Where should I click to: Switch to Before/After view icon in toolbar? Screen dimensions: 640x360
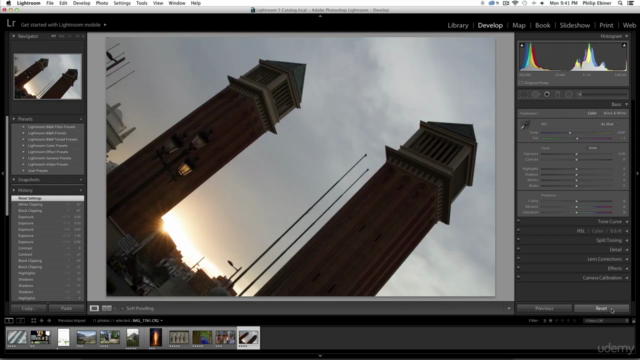click(x=107, y=308)
